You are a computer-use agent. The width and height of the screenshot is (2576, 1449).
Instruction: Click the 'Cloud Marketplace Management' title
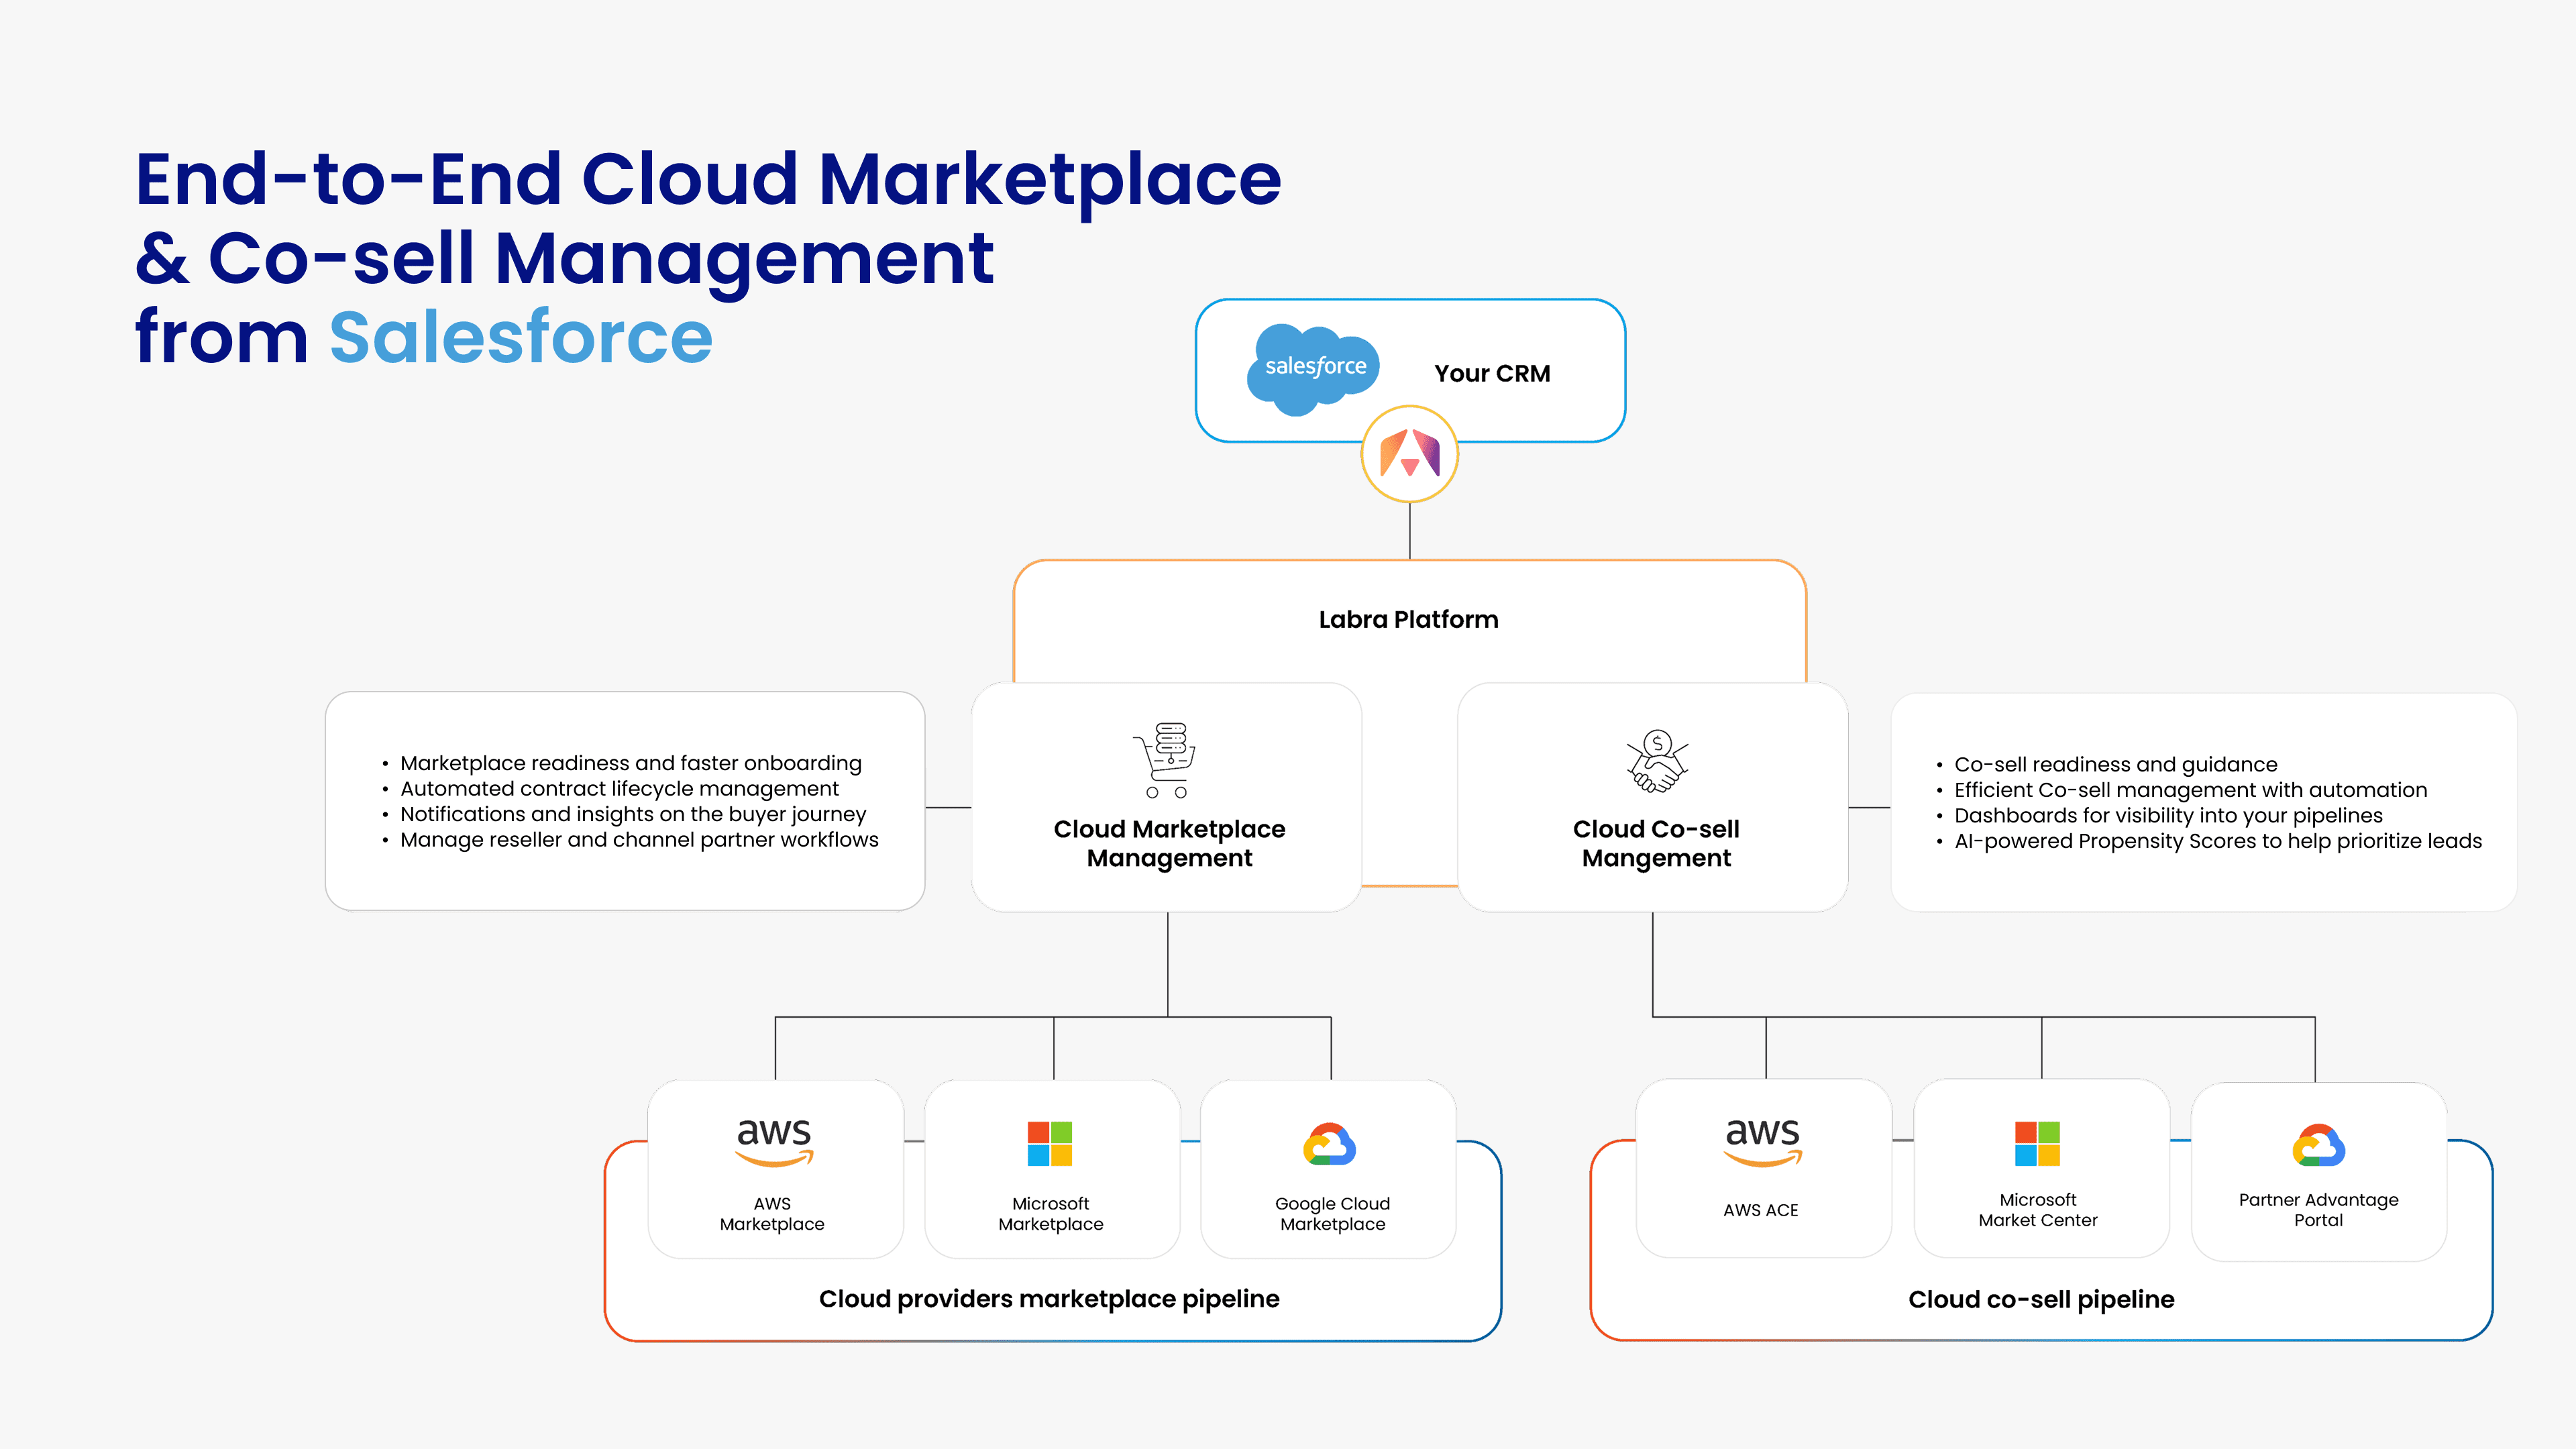tap(1169, 843)
